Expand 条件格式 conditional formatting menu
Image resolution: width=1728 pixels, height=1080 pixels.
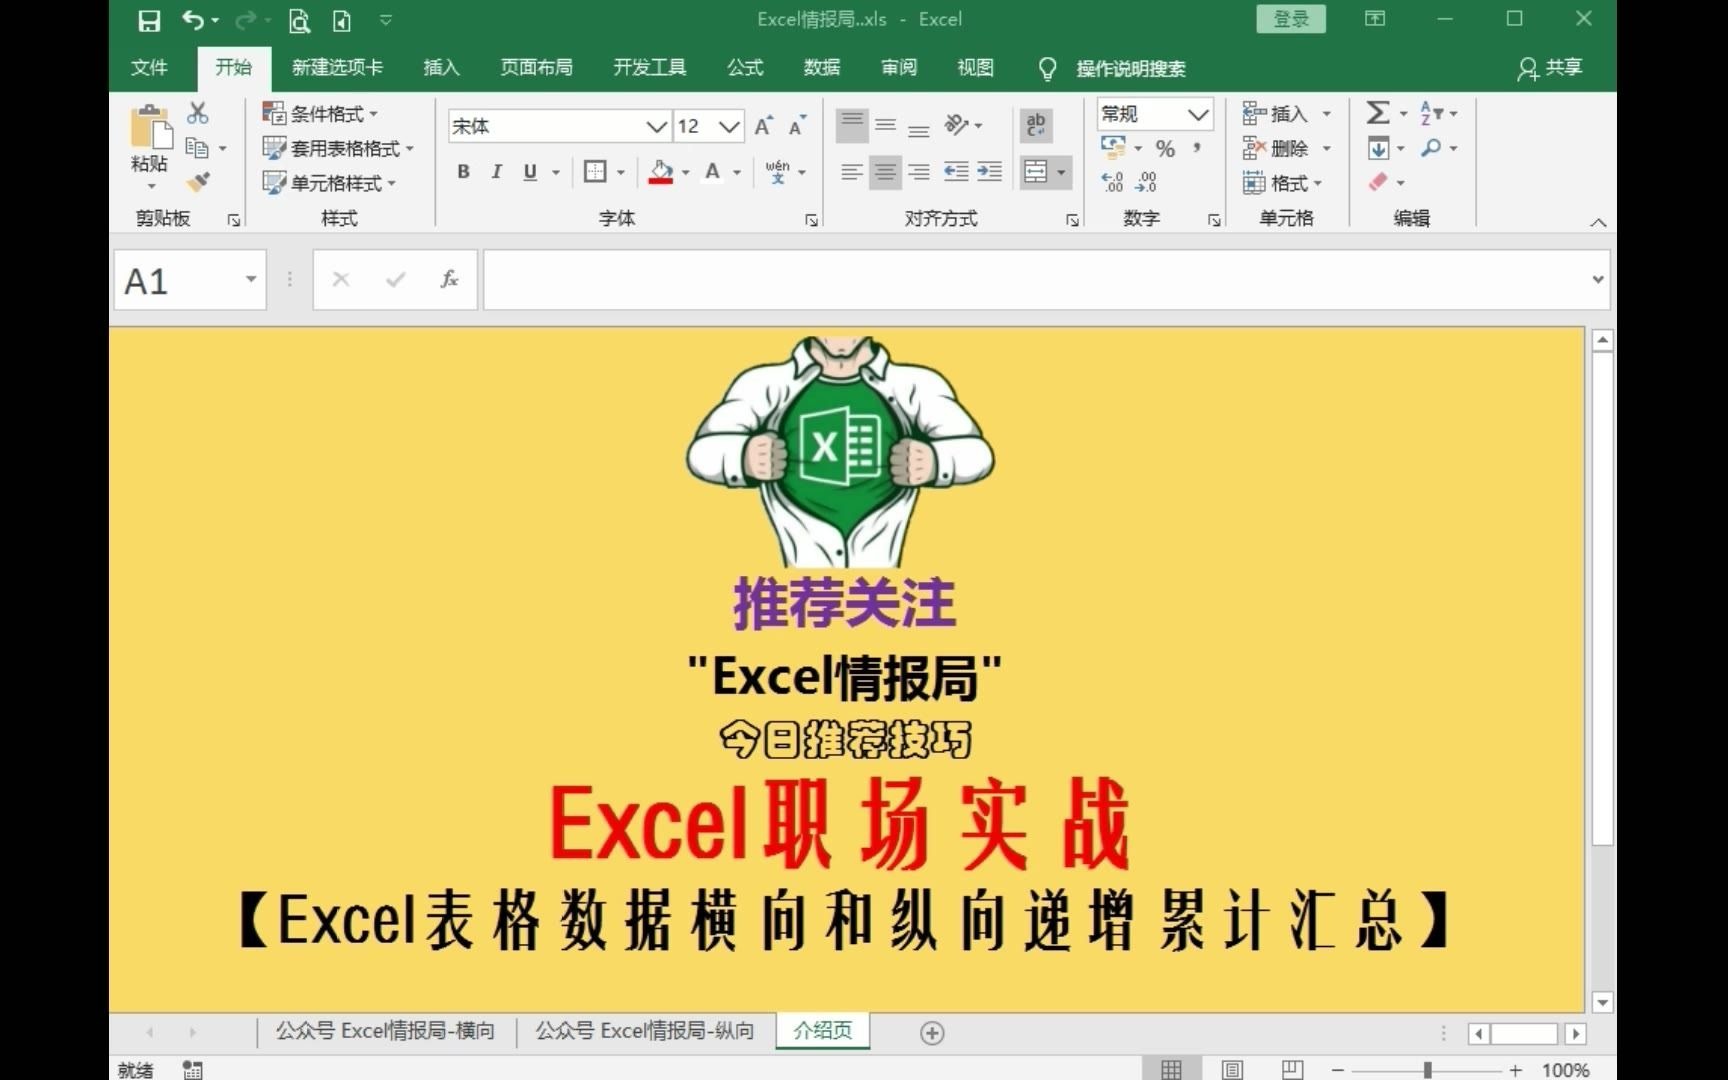point(320,113)
